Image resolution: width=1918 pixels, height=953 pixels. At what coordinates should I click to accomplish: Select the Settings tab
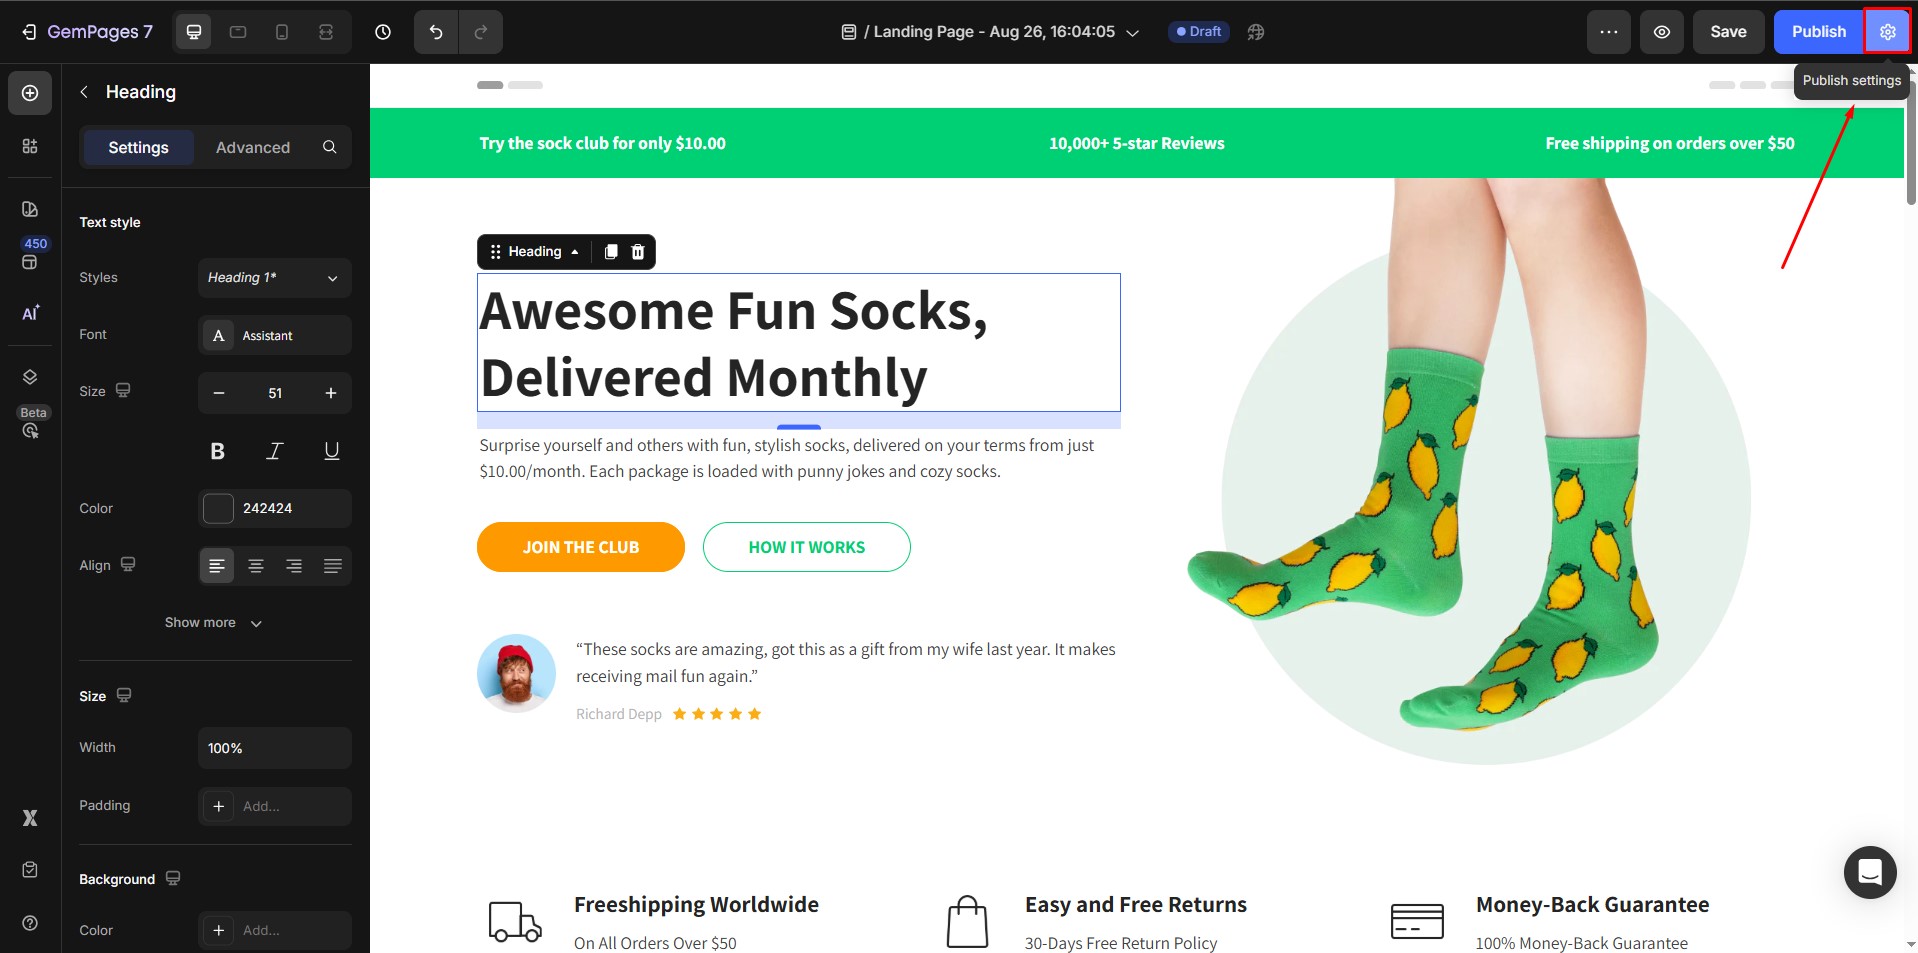click(x=138, y=147)
